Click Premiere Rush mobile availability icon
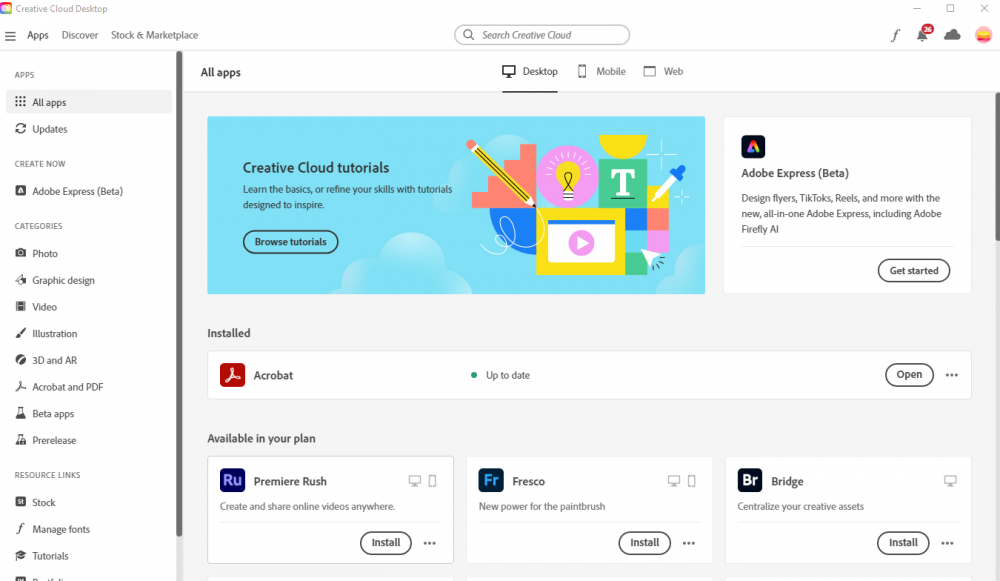Viewport: 1000px width, 581px height. 432,481
